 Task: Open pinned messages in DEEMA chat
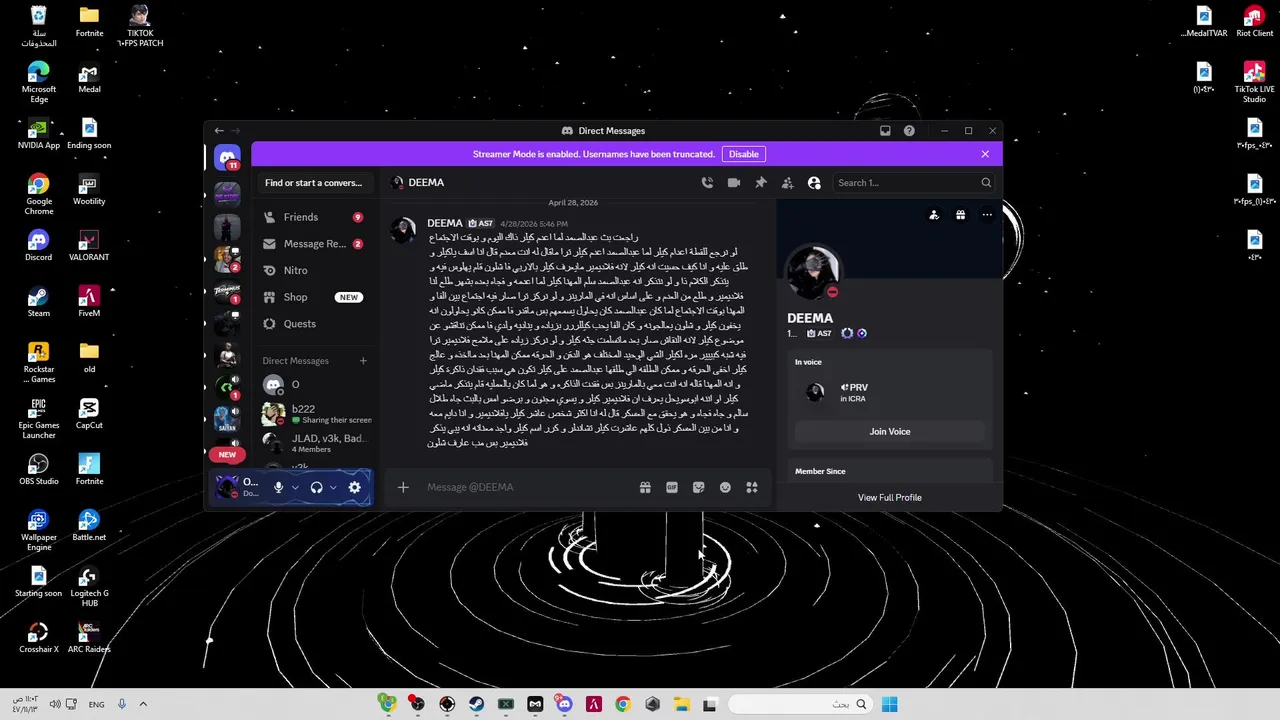pos(761,183)
